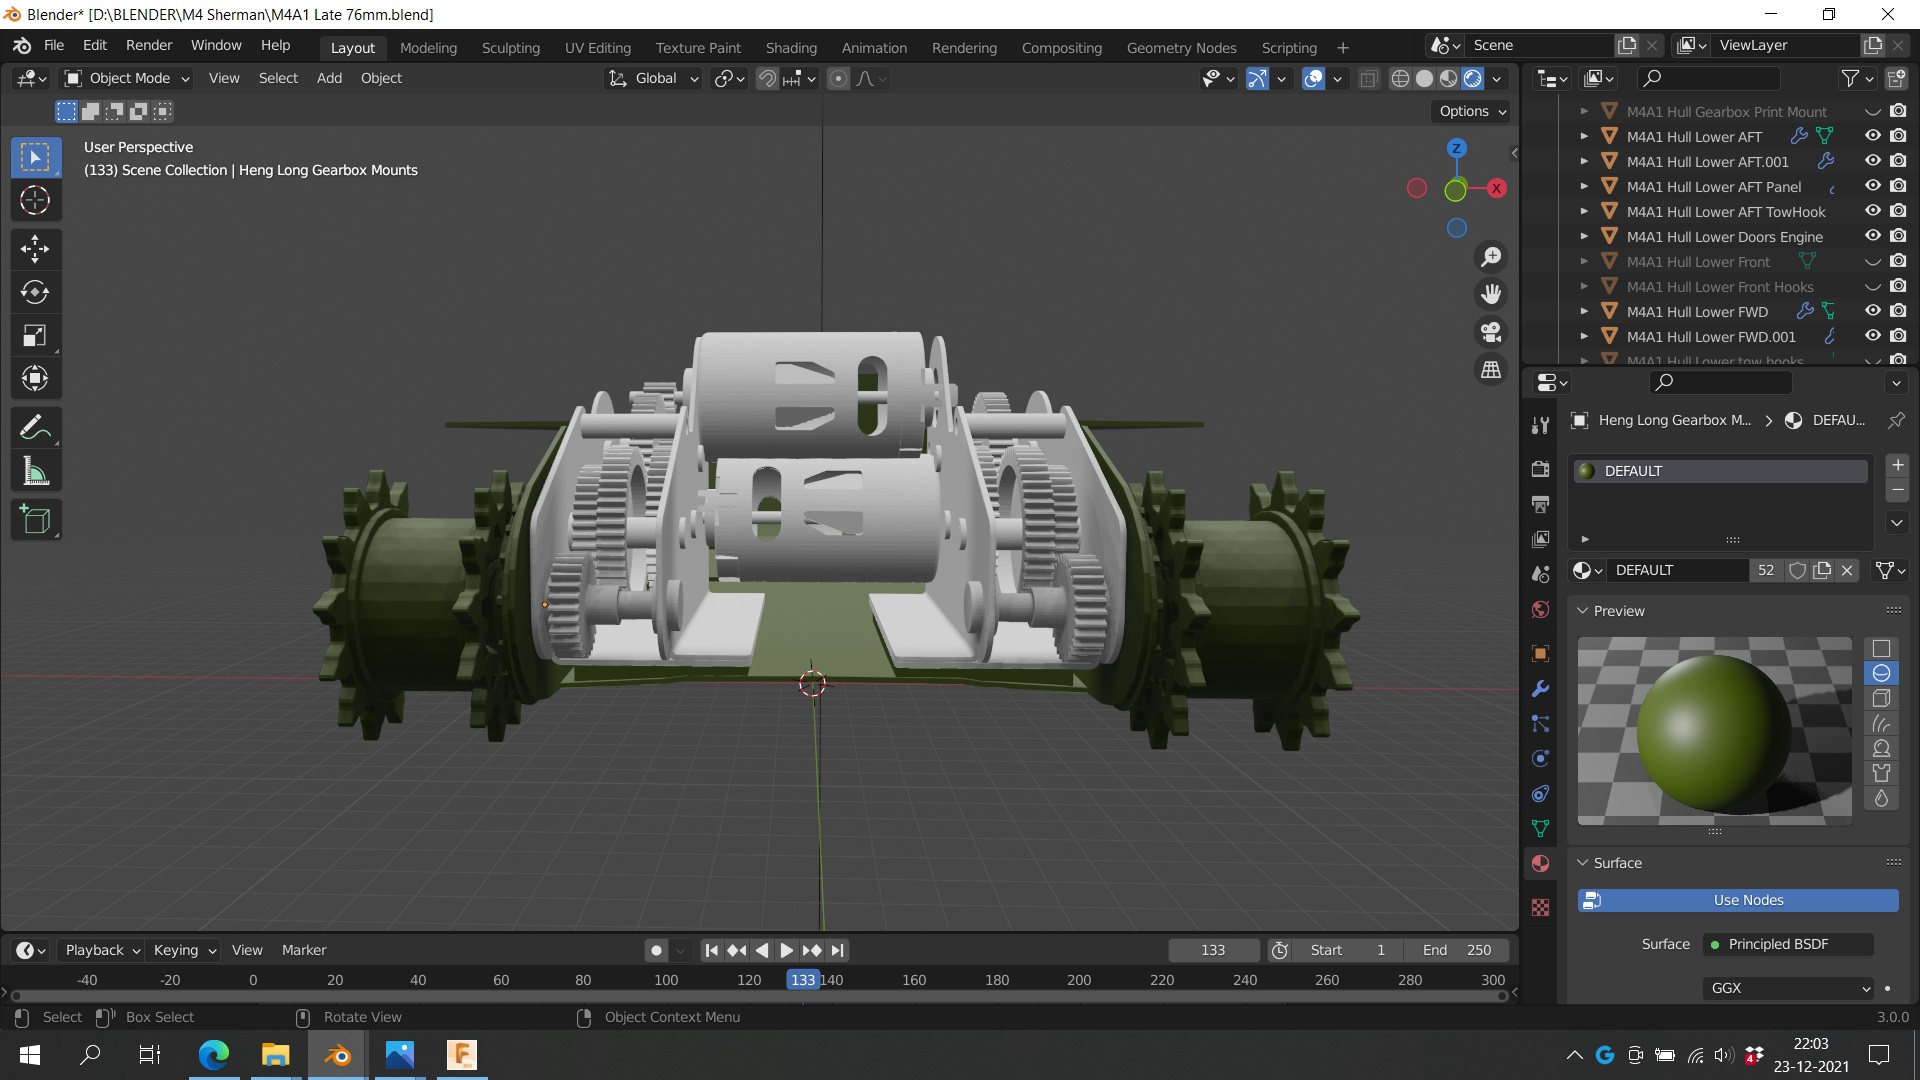This screenshot has height=1080, width=1920.
Task: Select the Measure tool
Action: coord(35,472)
